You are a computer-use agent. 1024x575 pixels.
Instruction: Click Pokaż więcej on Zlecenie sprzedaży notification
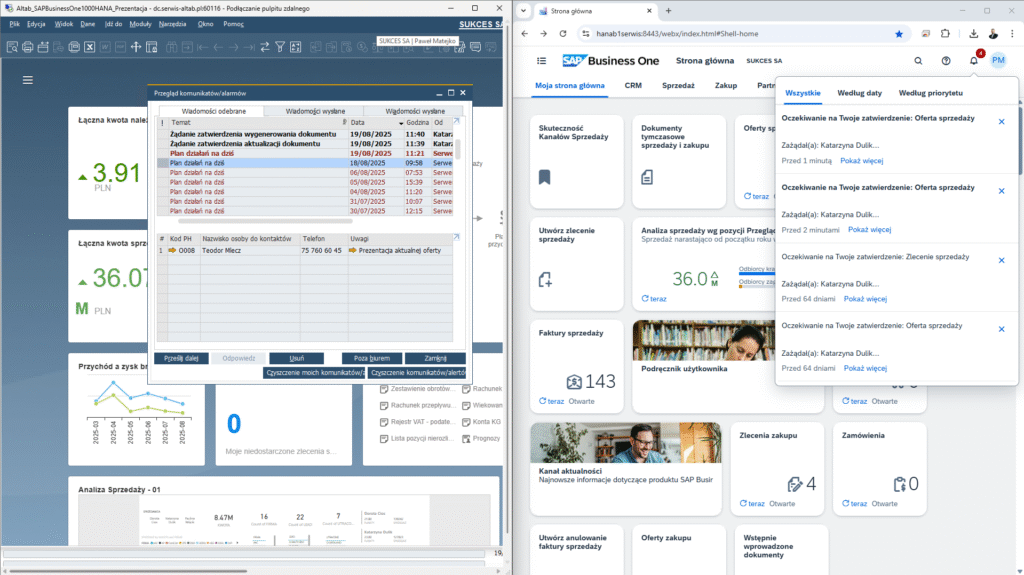click(x=865, y=299)
